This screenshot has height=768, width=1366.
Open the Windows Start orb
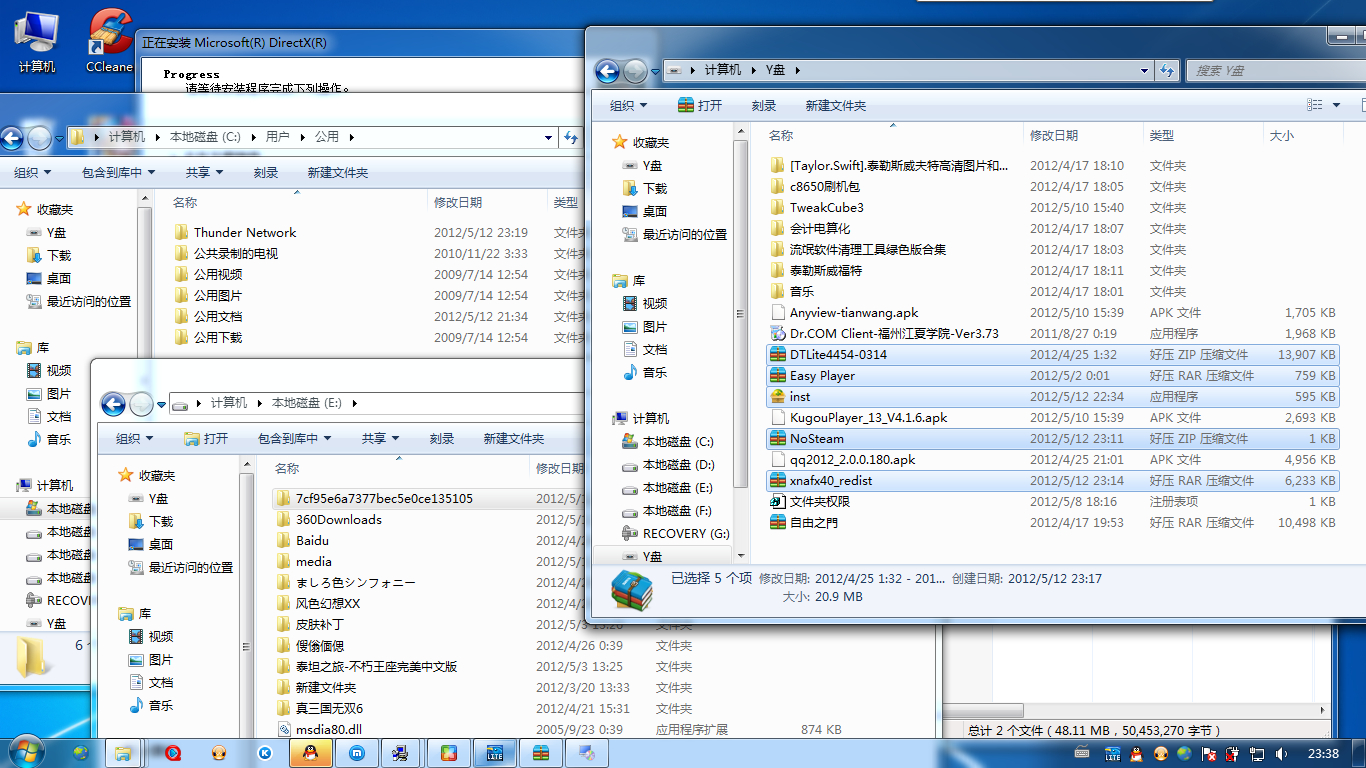25,750
